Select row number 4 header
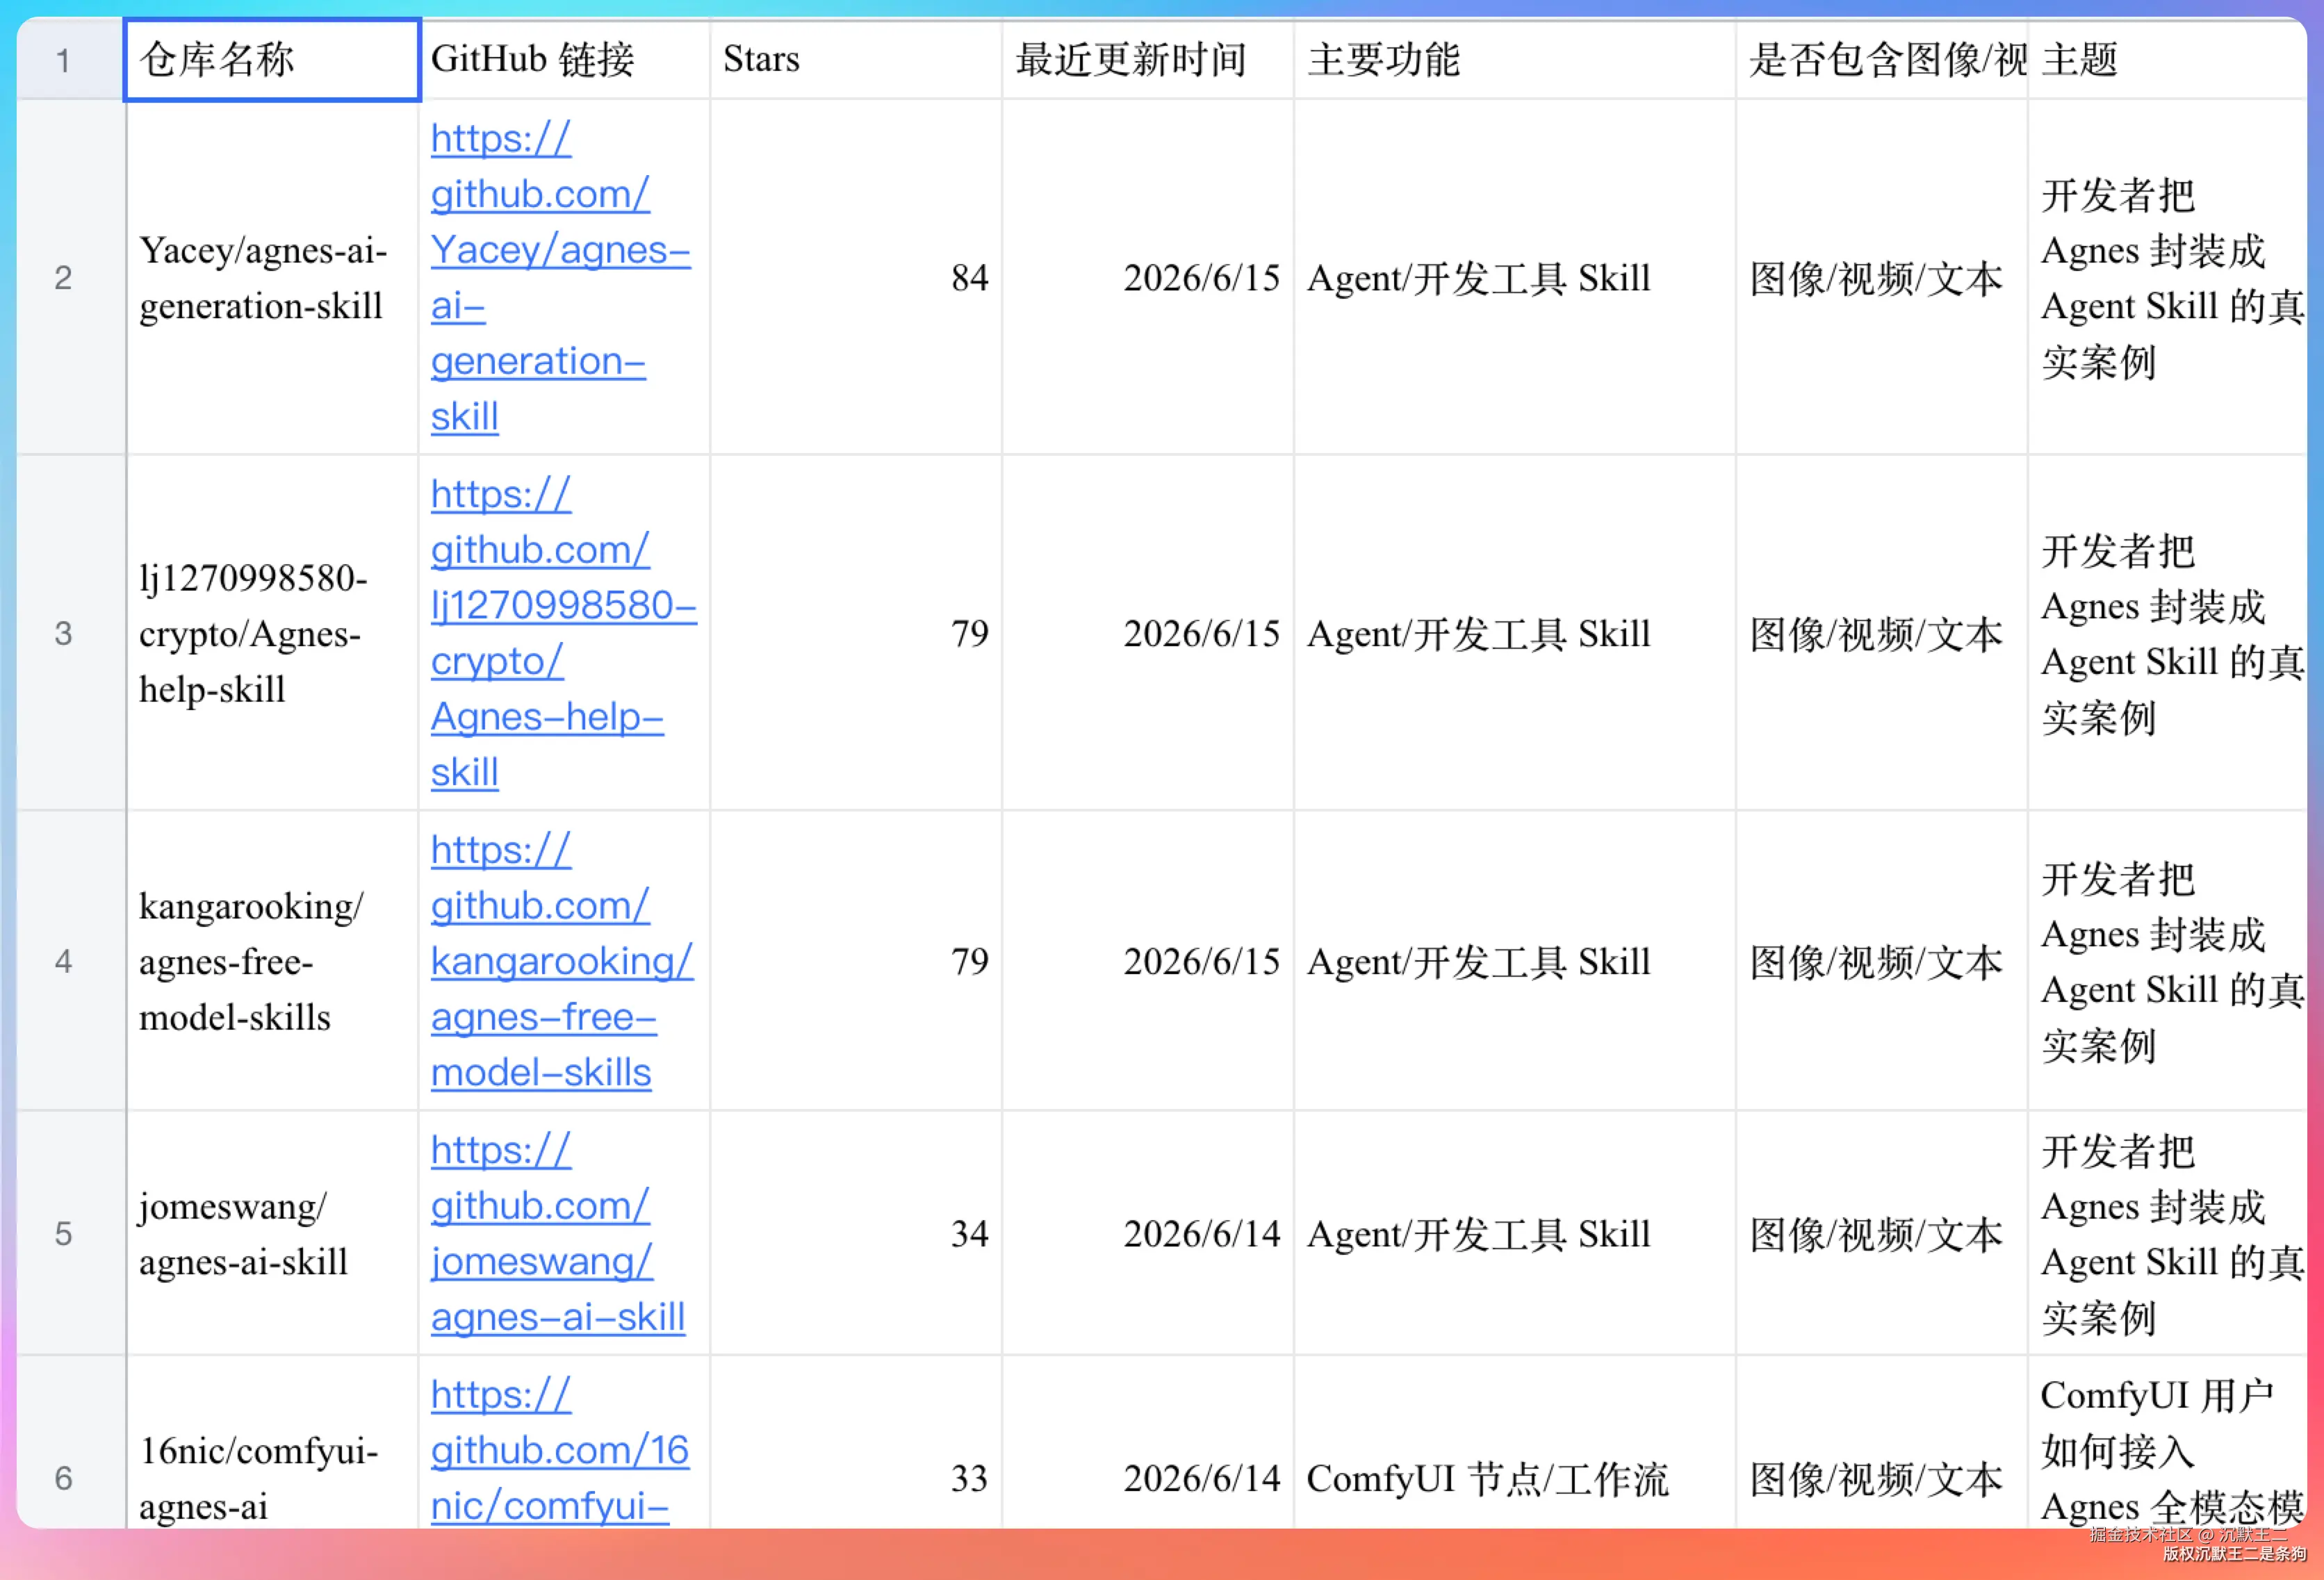The image size is (2324, 1580). (x=71, y=961)
